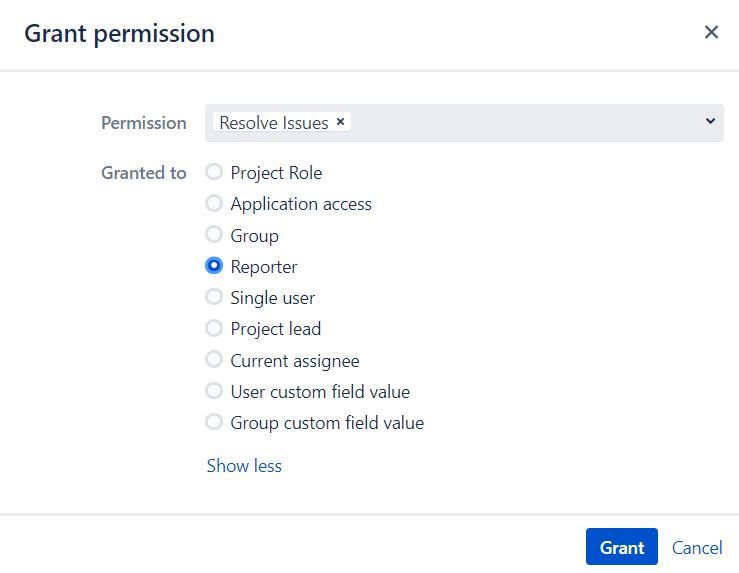Pick the Current assignee radio option
This screenshot has height=573, width=739.
pyautogui.click(x=214, y=360)
